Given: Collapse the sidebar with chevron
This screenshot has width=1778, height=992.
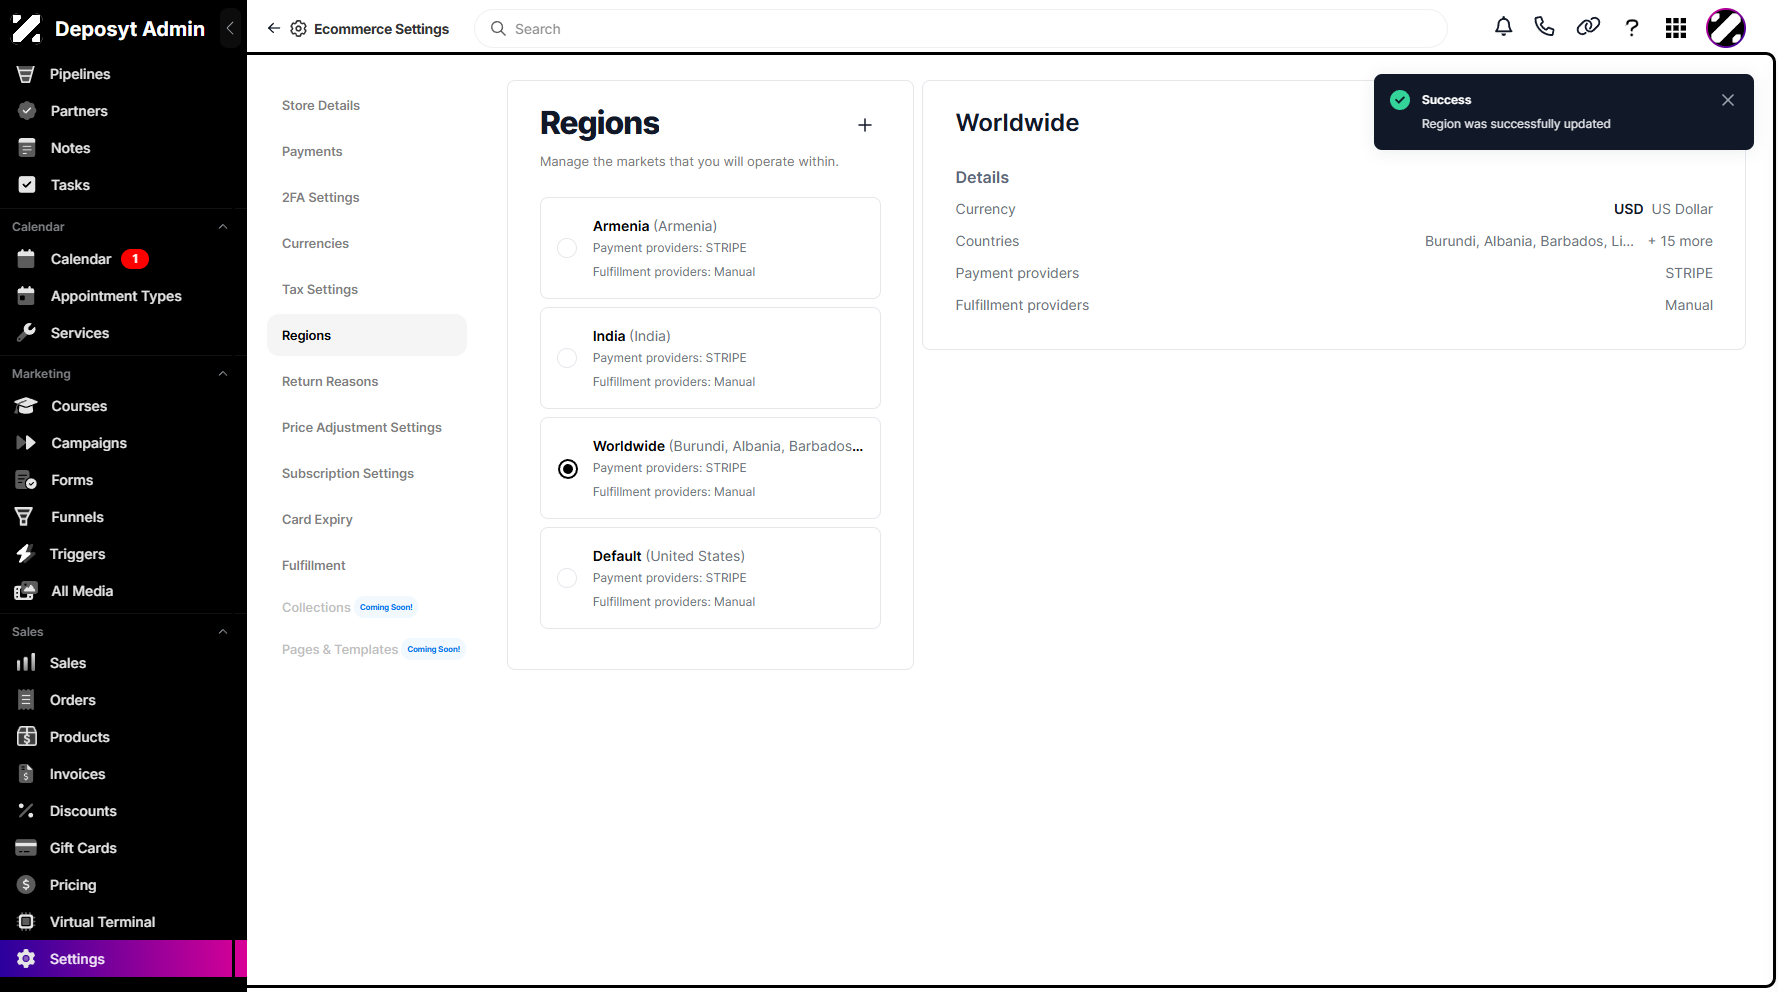Looking at the screenshot, I should [230, 28].
